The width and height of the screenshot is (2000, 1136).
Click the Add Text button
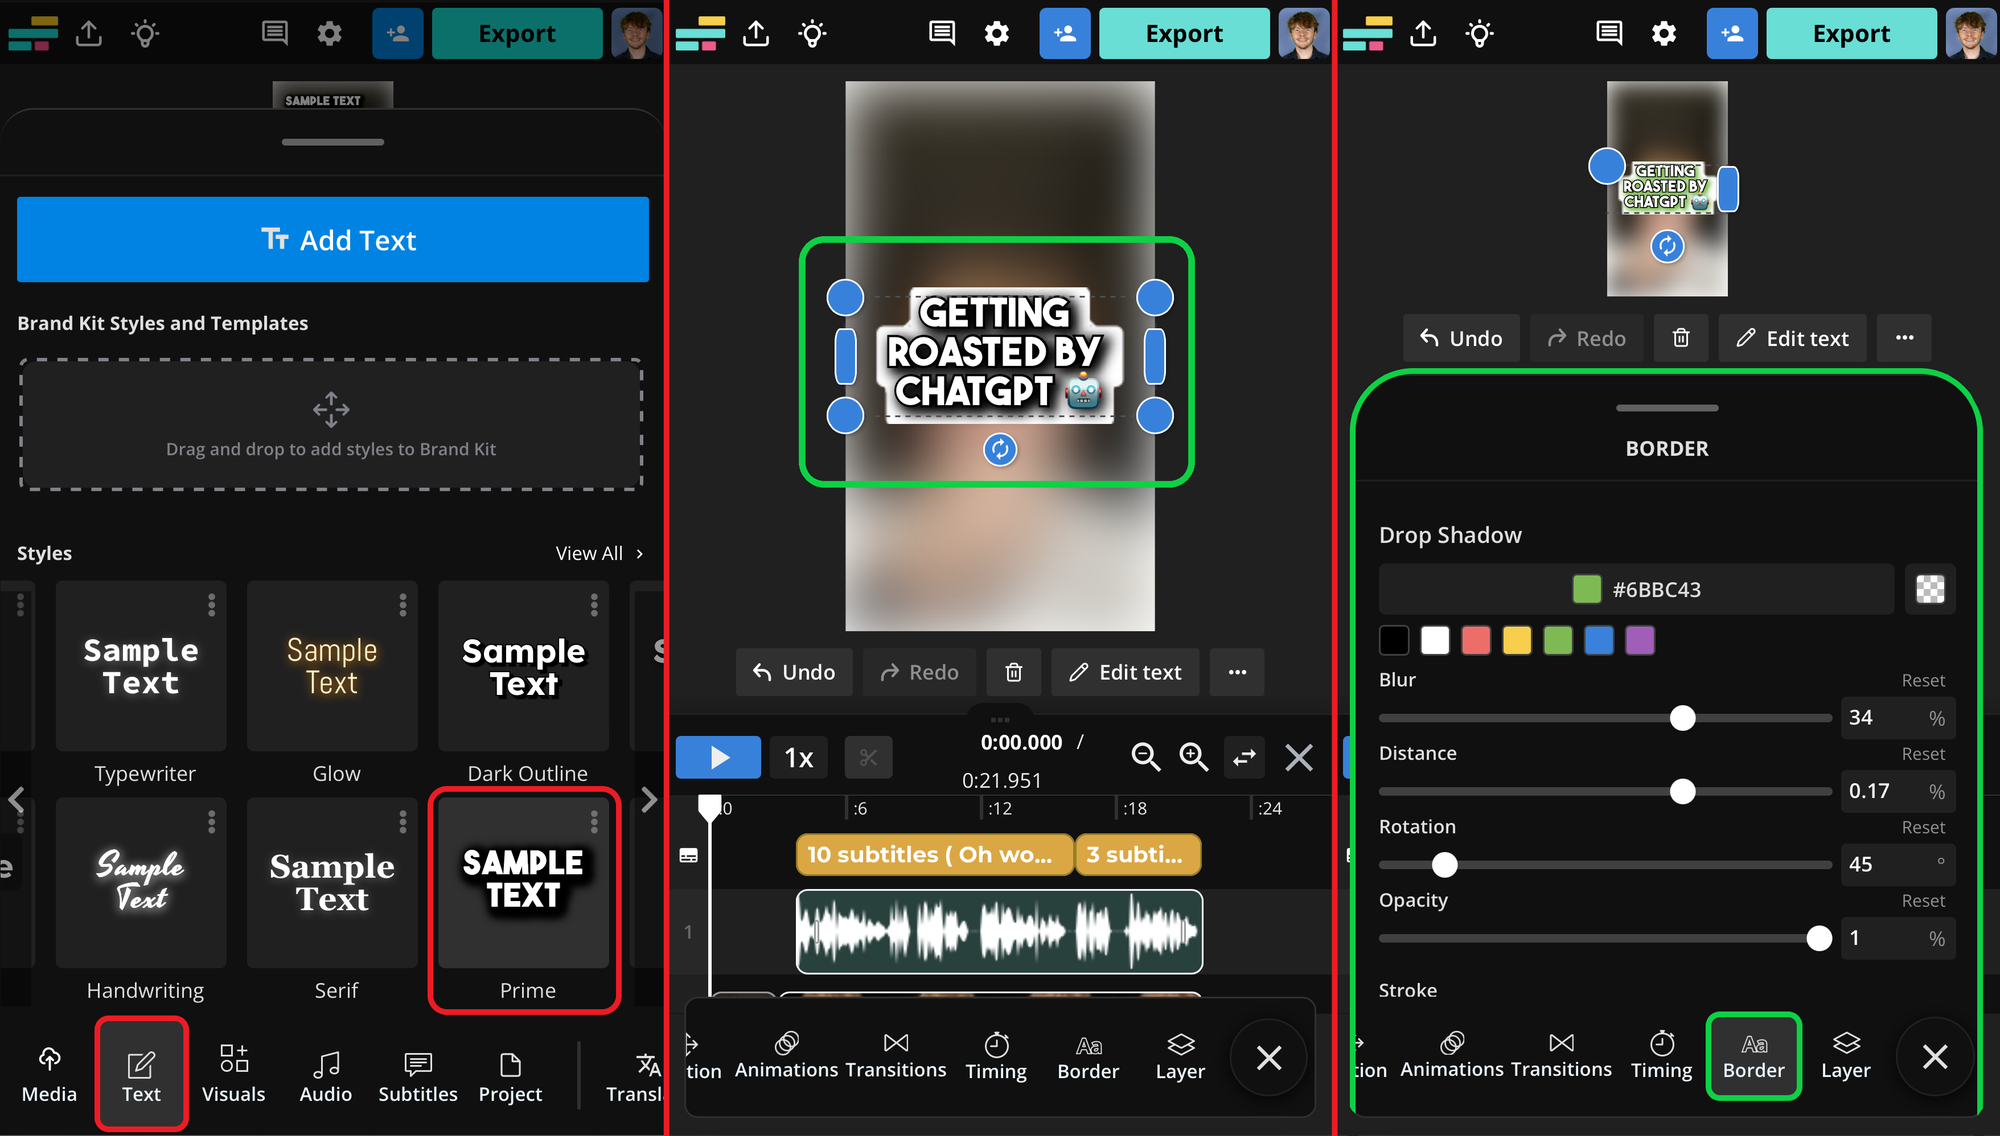333,240
